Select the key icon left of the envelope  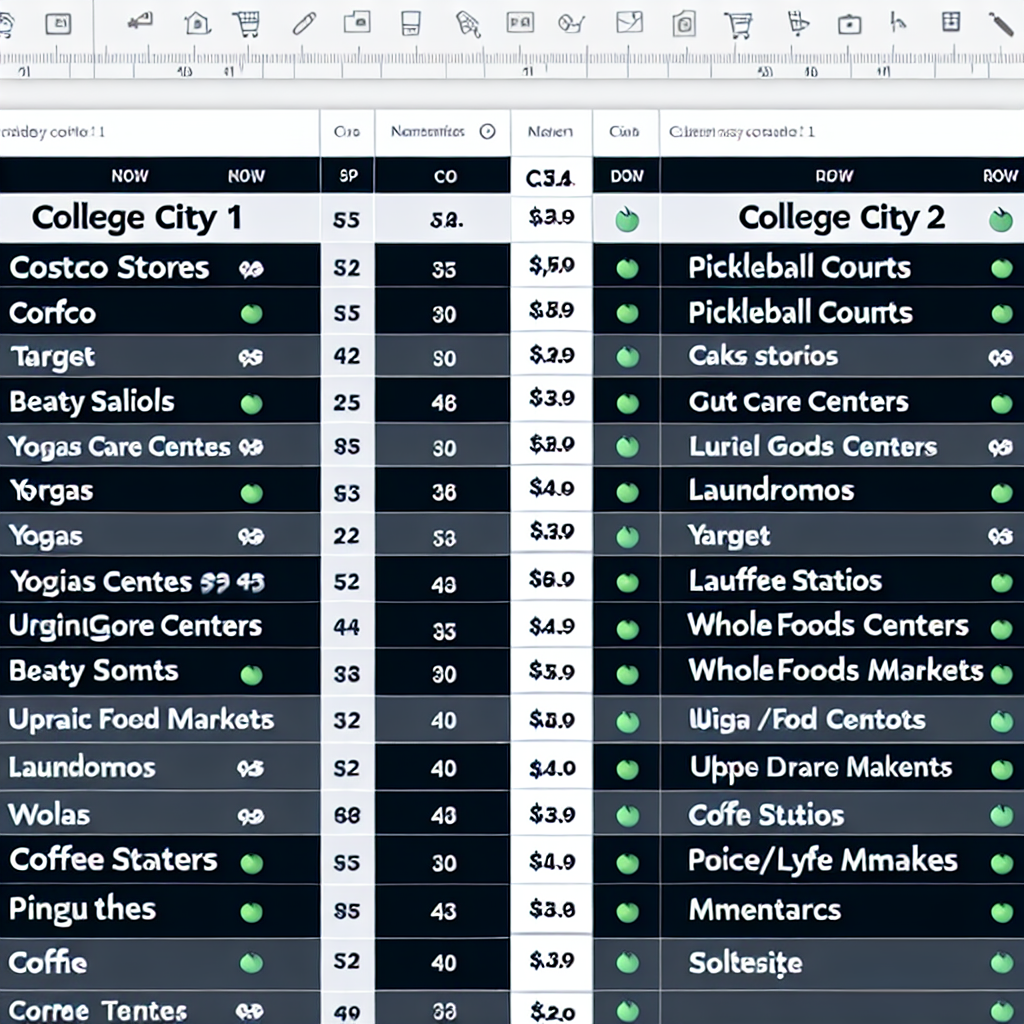click(571, 24)
